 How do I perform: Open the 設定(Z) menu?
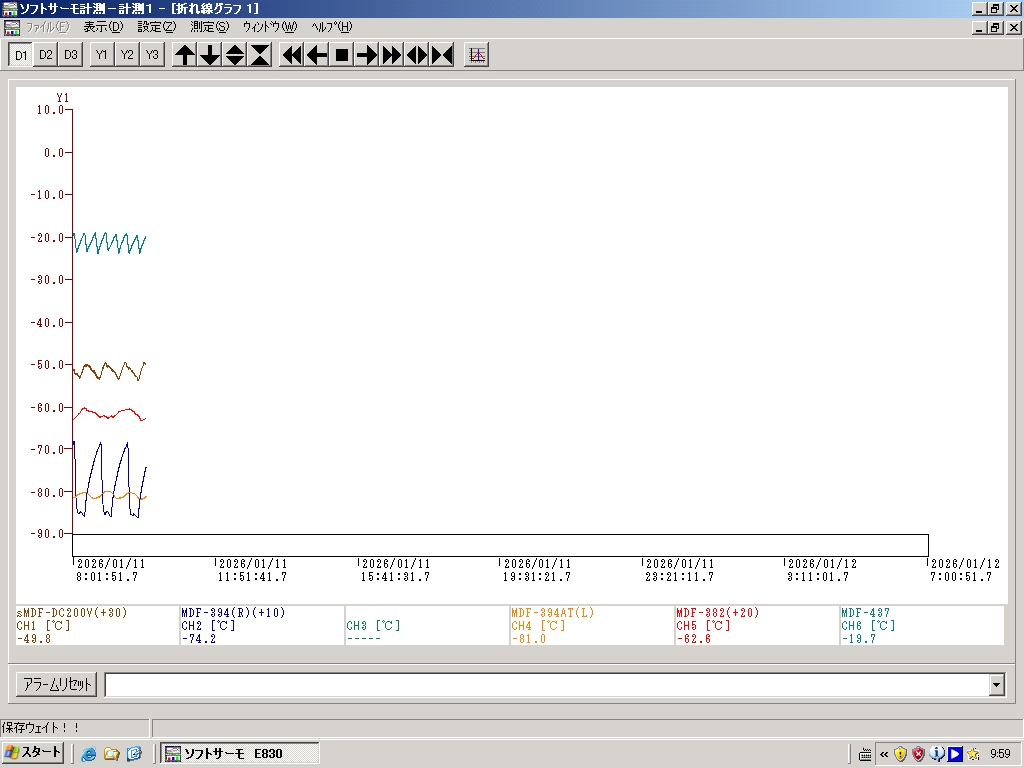click(156, 27)
